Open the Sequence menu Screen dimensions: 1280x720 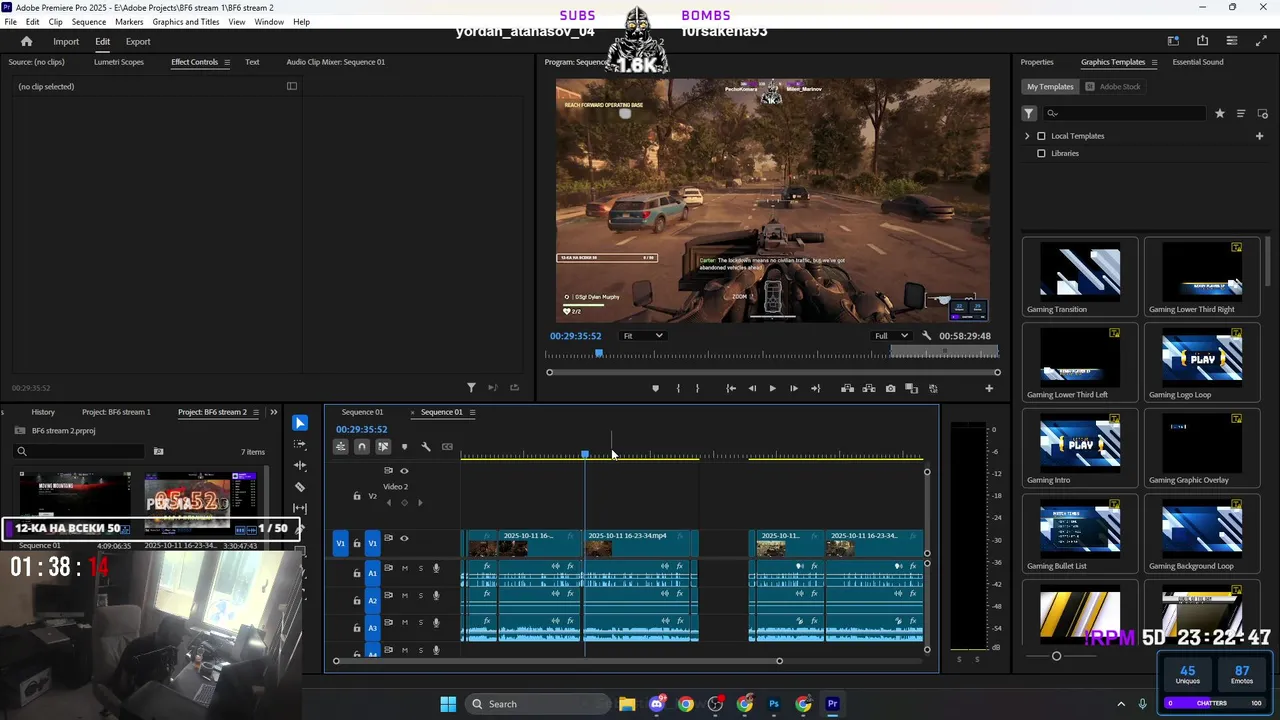[89, 22]
